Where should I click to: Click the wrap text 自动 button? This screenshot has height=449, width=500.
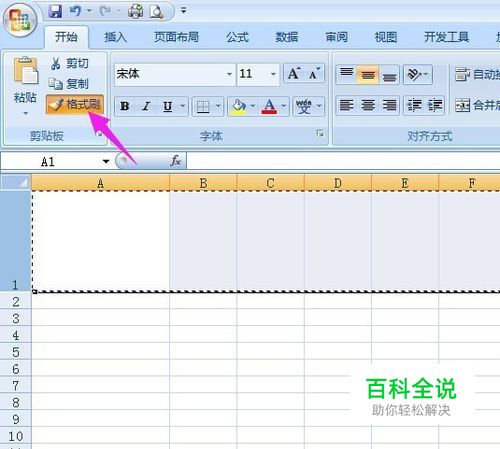[477, 74]
